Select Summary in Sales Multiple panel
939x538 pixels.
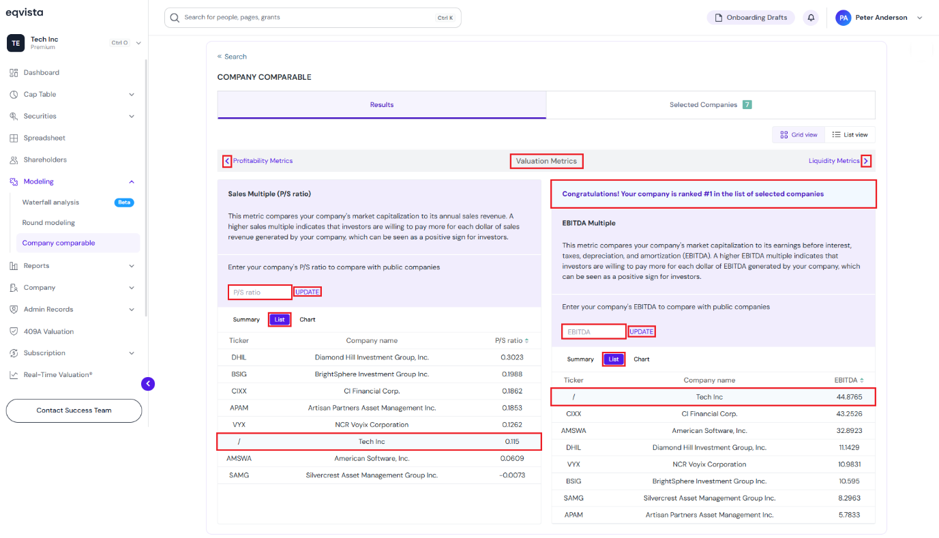(246, 320)
